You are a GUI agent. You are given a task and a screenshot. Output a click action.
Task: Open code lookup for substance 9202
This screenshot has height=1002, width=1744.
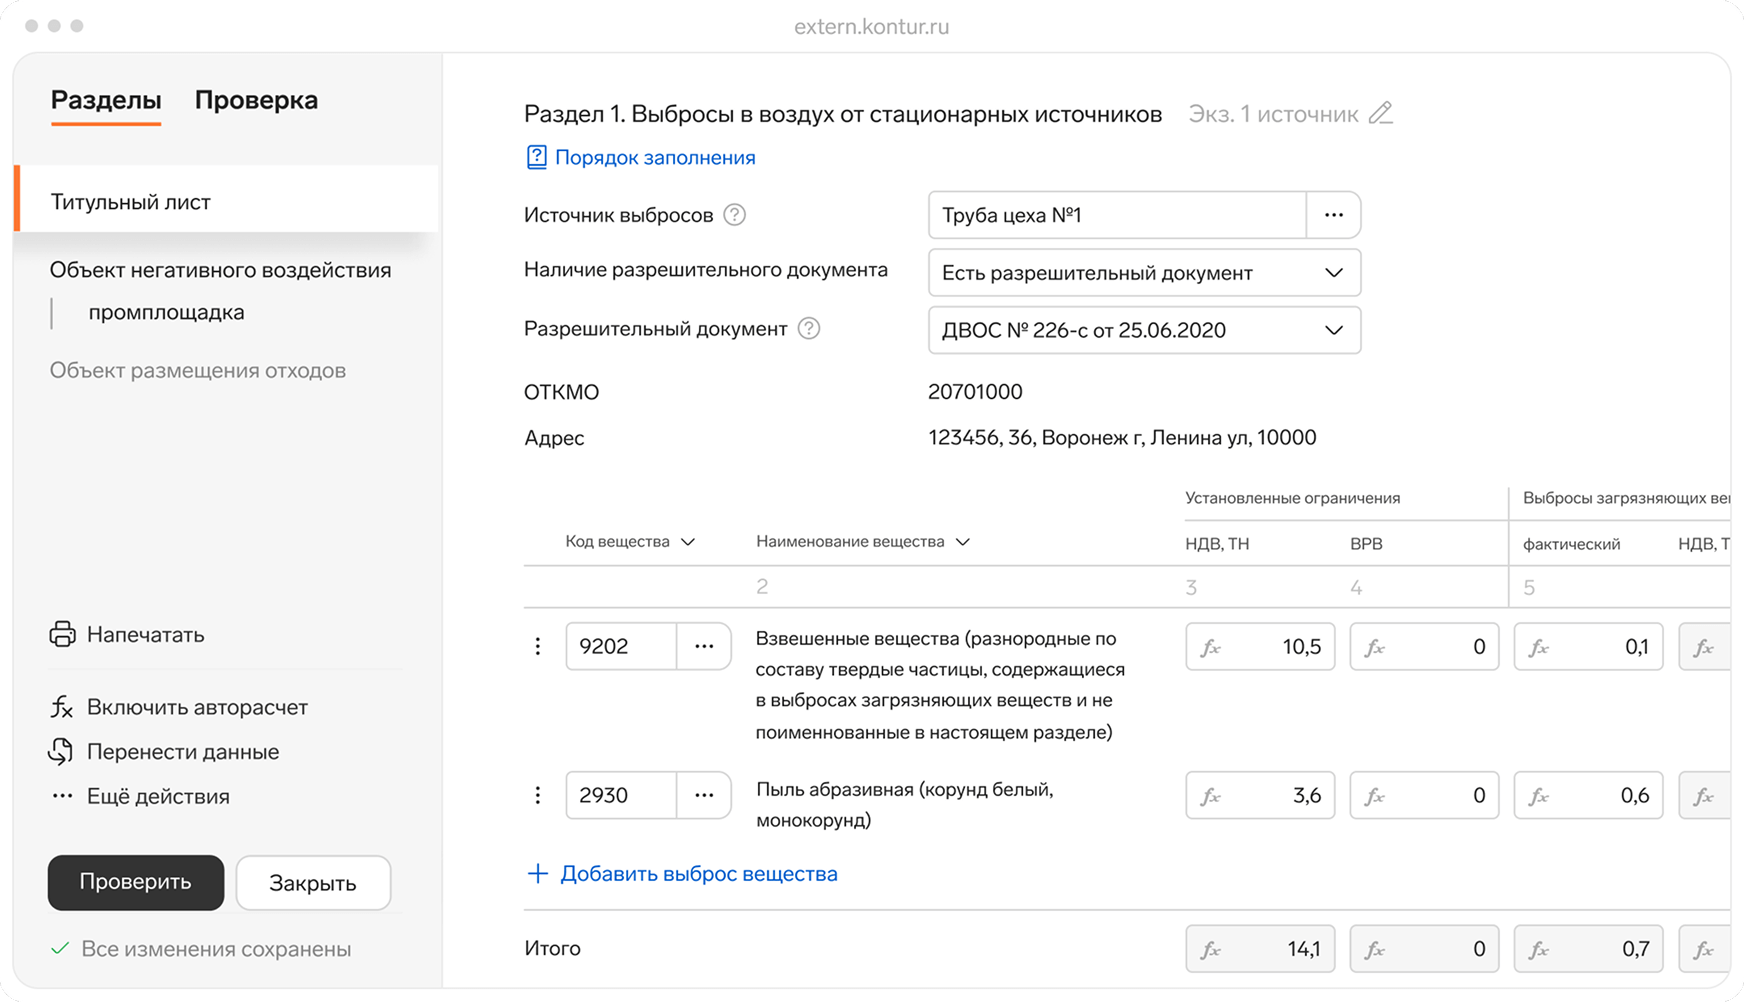[704, 647]
